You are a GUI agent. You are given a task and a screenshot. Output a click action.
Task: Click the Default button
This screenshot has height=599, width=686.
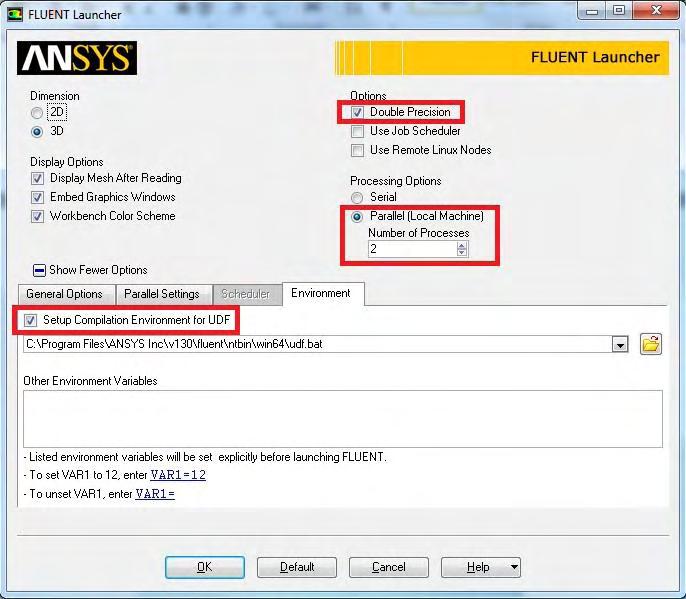(x=297, y=567)
